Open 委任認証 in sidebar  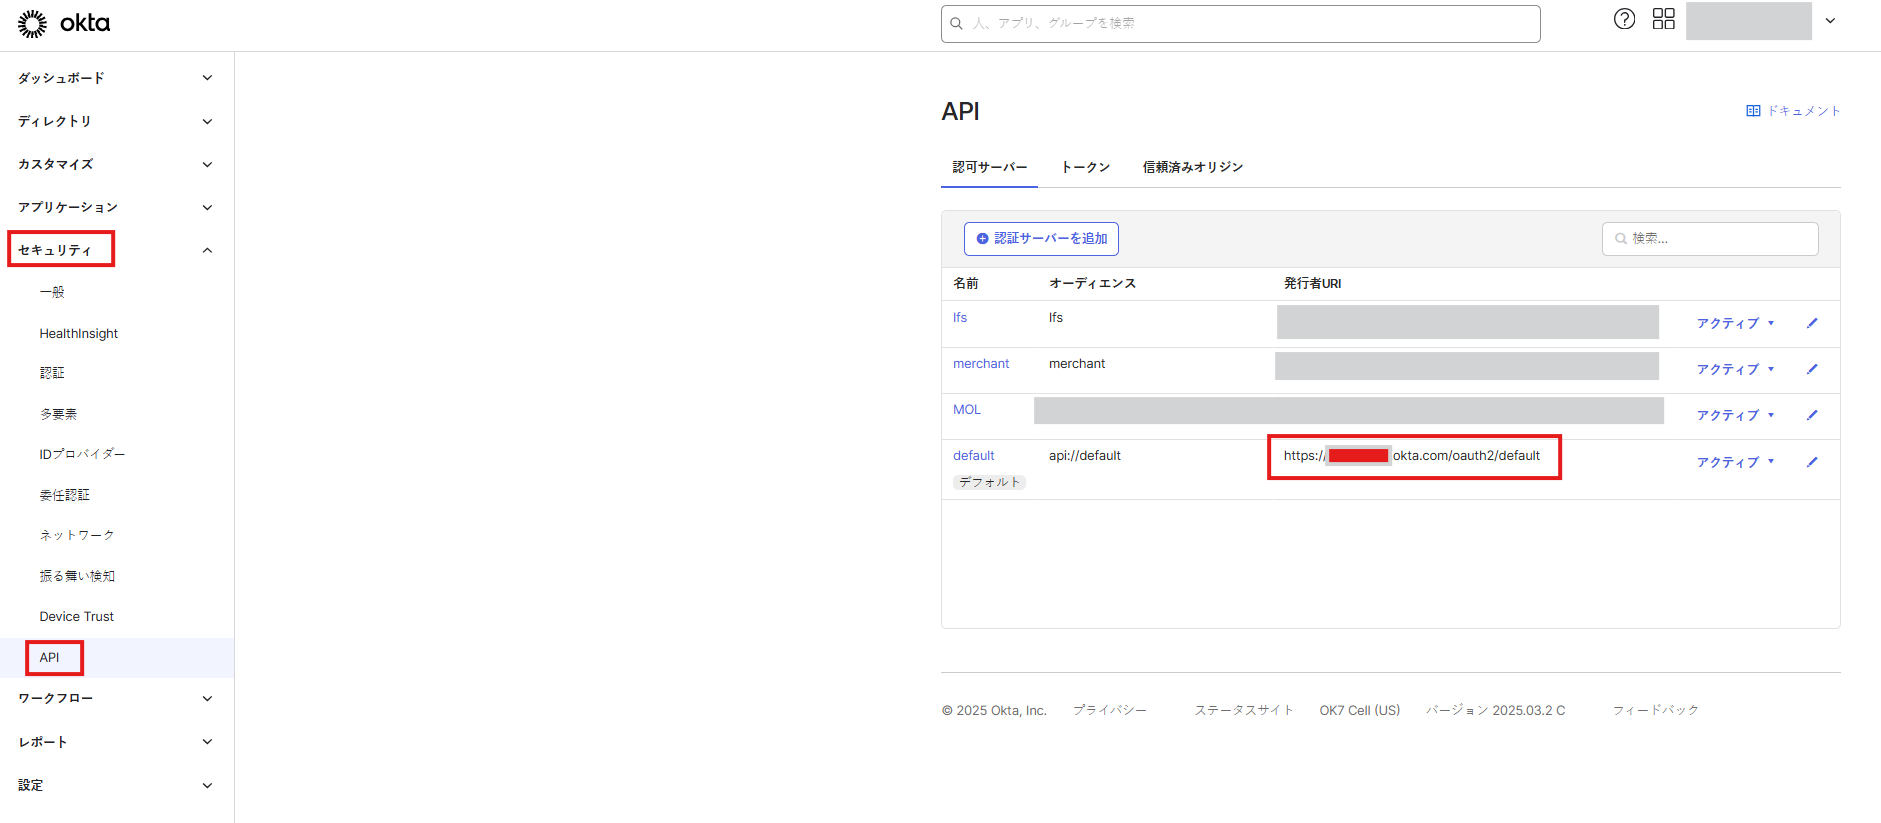click(x=65, y=495)
